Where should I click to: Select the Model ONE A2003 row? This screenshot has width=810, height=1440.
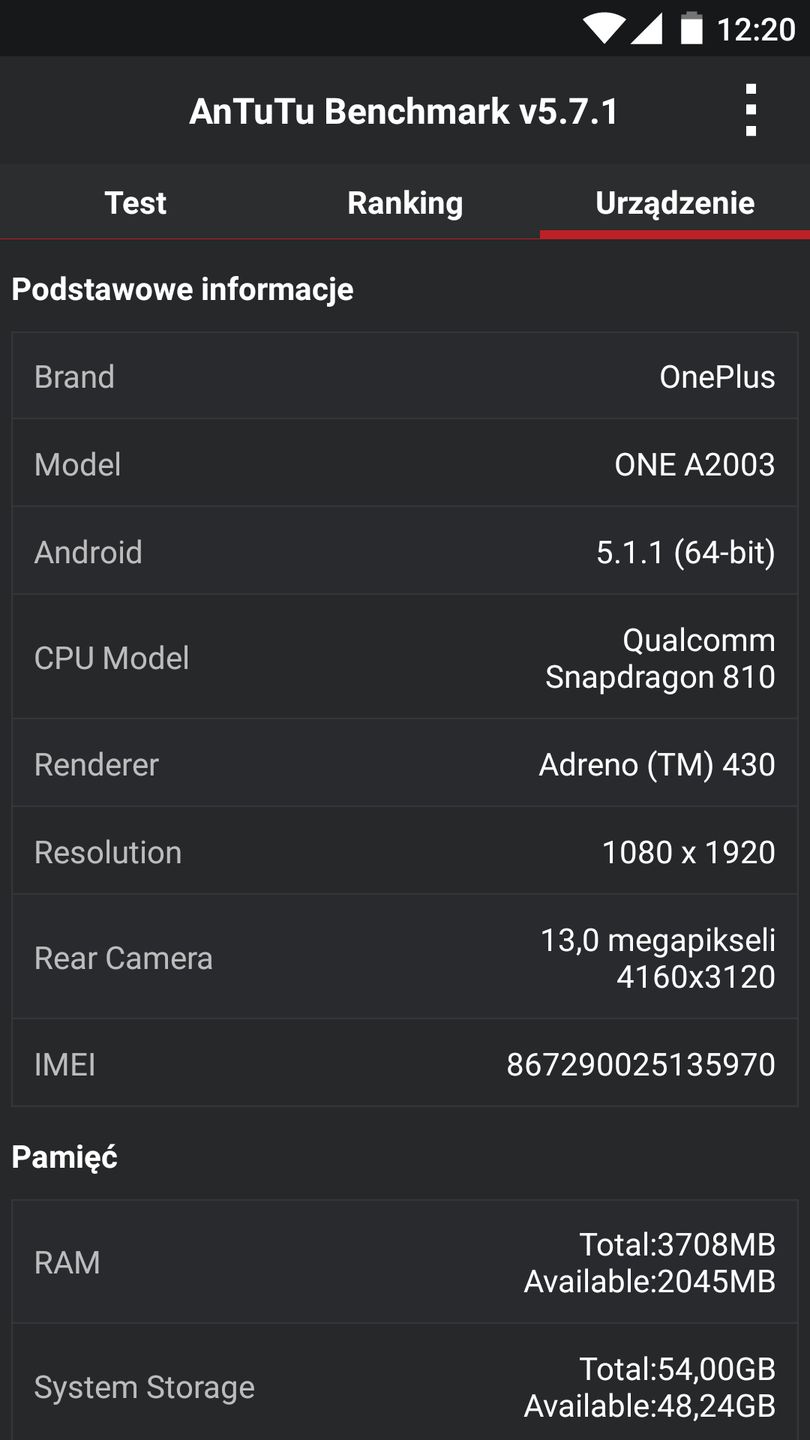(405, 464)
